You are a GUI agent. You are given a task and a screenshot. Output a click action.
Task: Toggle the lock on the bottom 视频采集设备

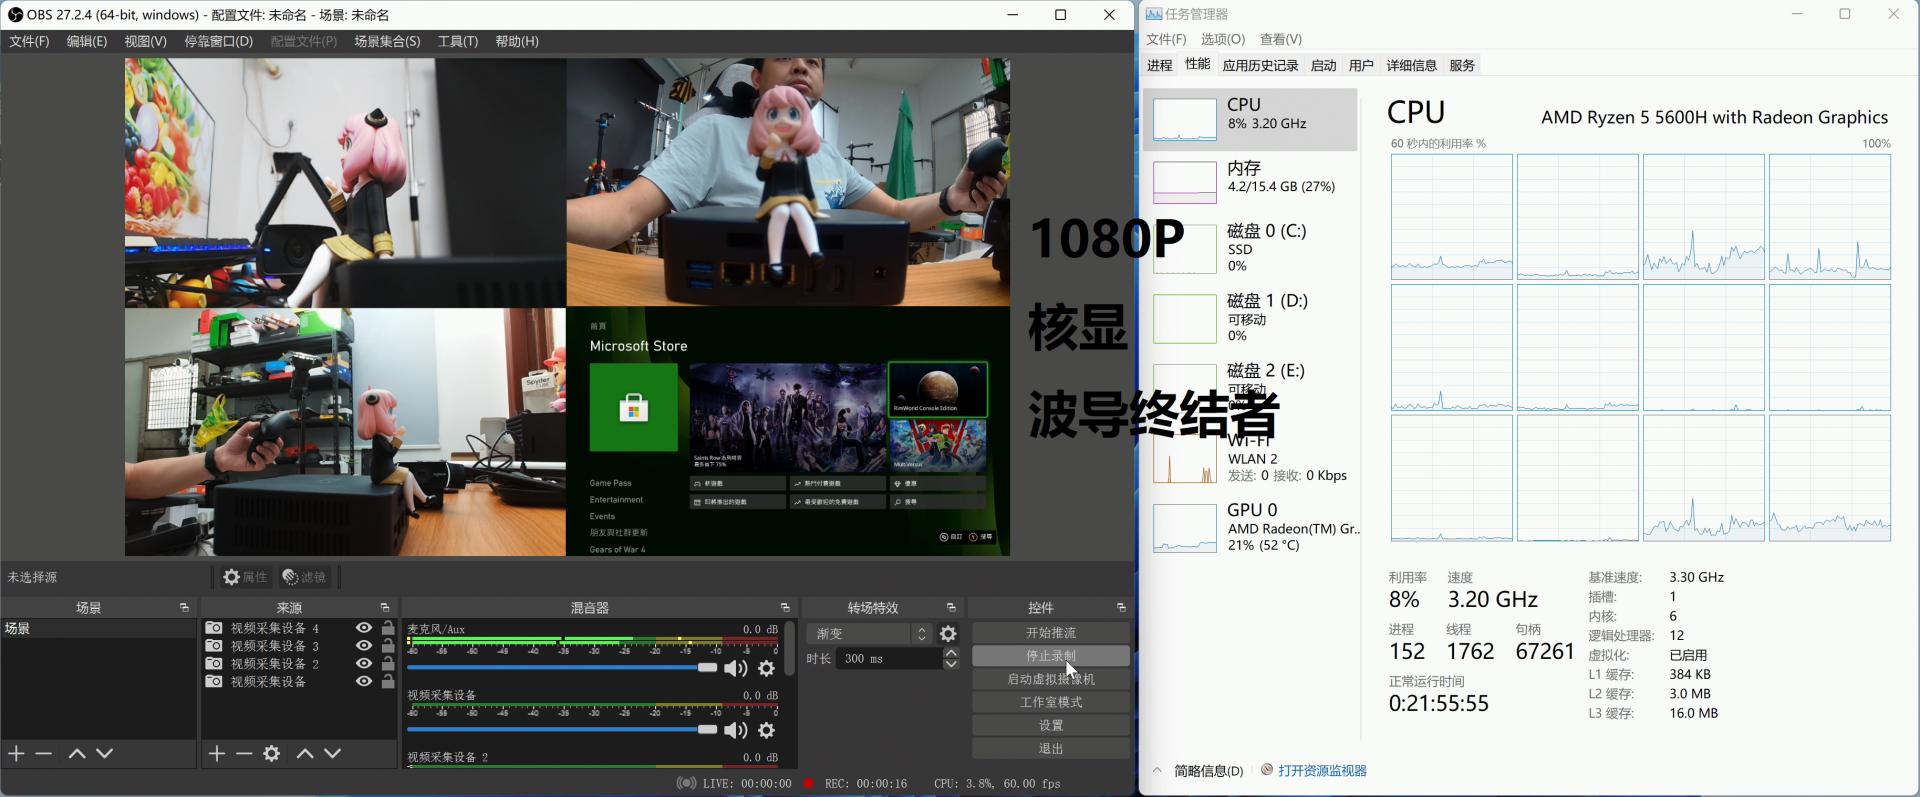coord(388,681)
